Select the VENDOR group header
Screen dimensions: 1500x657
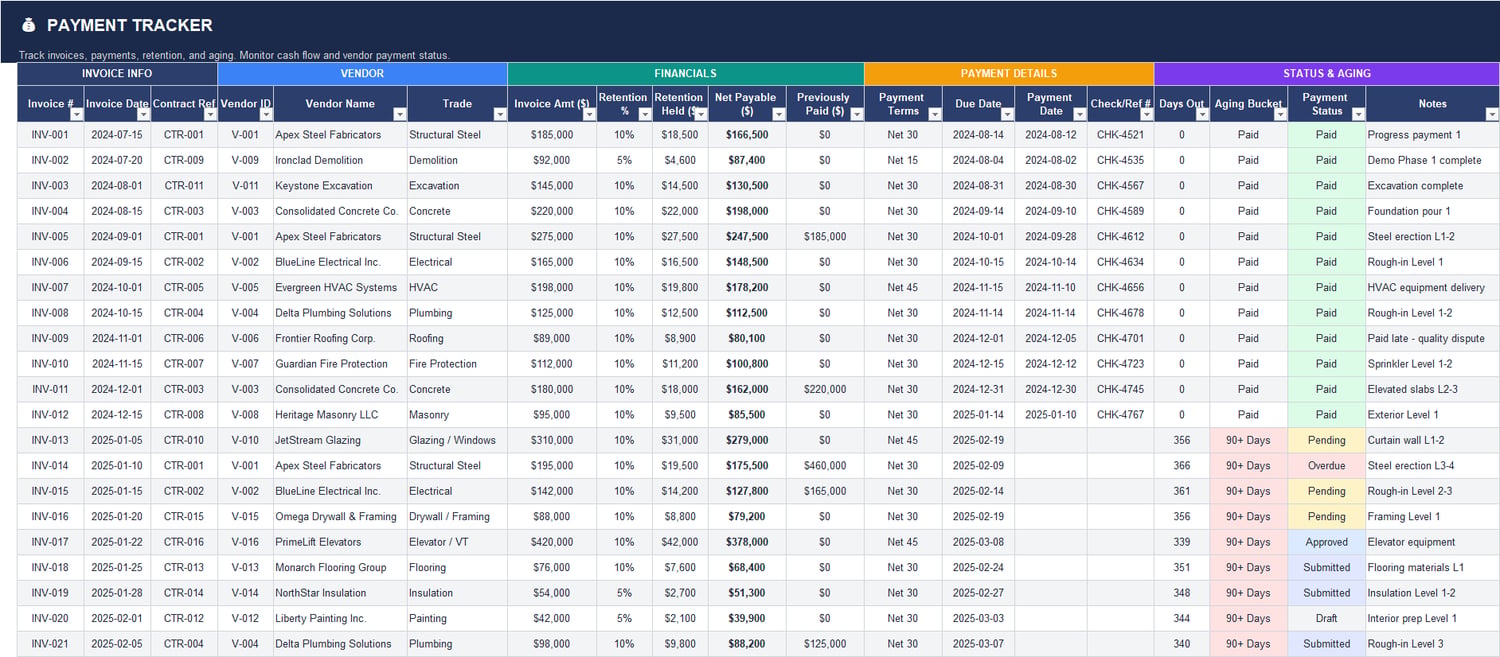[362, 73]
